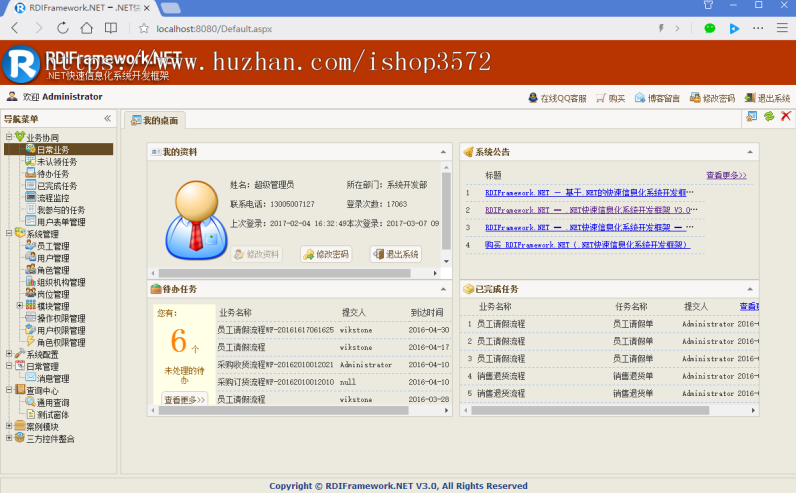The height and width of the screenshot is (493, 796).
Task: Switch to the 我的桌面 tab
Action: 154,120
